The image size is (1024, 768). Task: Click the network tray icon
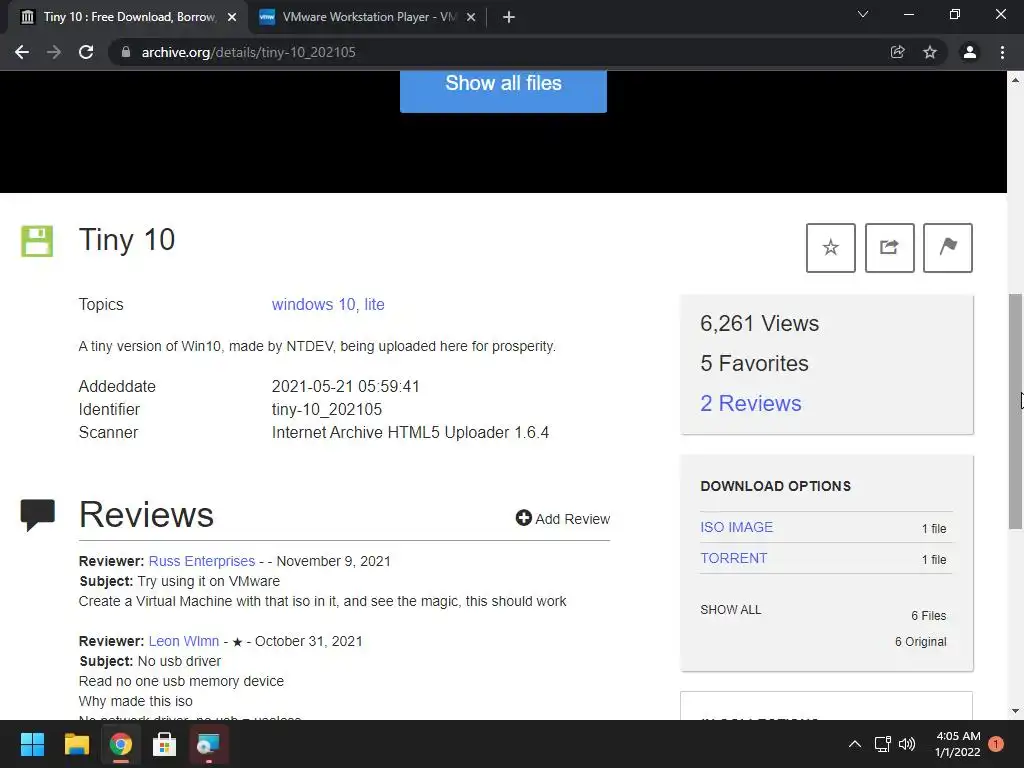[882, 744]
